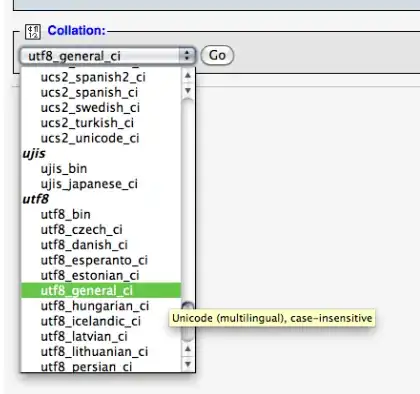Choose utf8_bin from the list
This screenshot has width=420, height=394.
click(101, 214)
